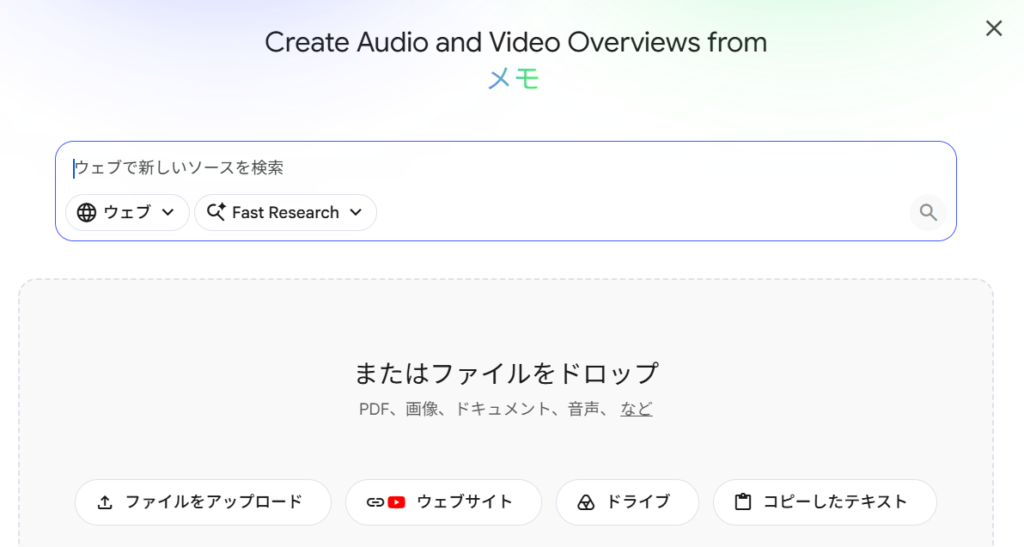Click the ウェブサイト button
Viewport: 1024px width, 547px height.
[x=443, y=502]
